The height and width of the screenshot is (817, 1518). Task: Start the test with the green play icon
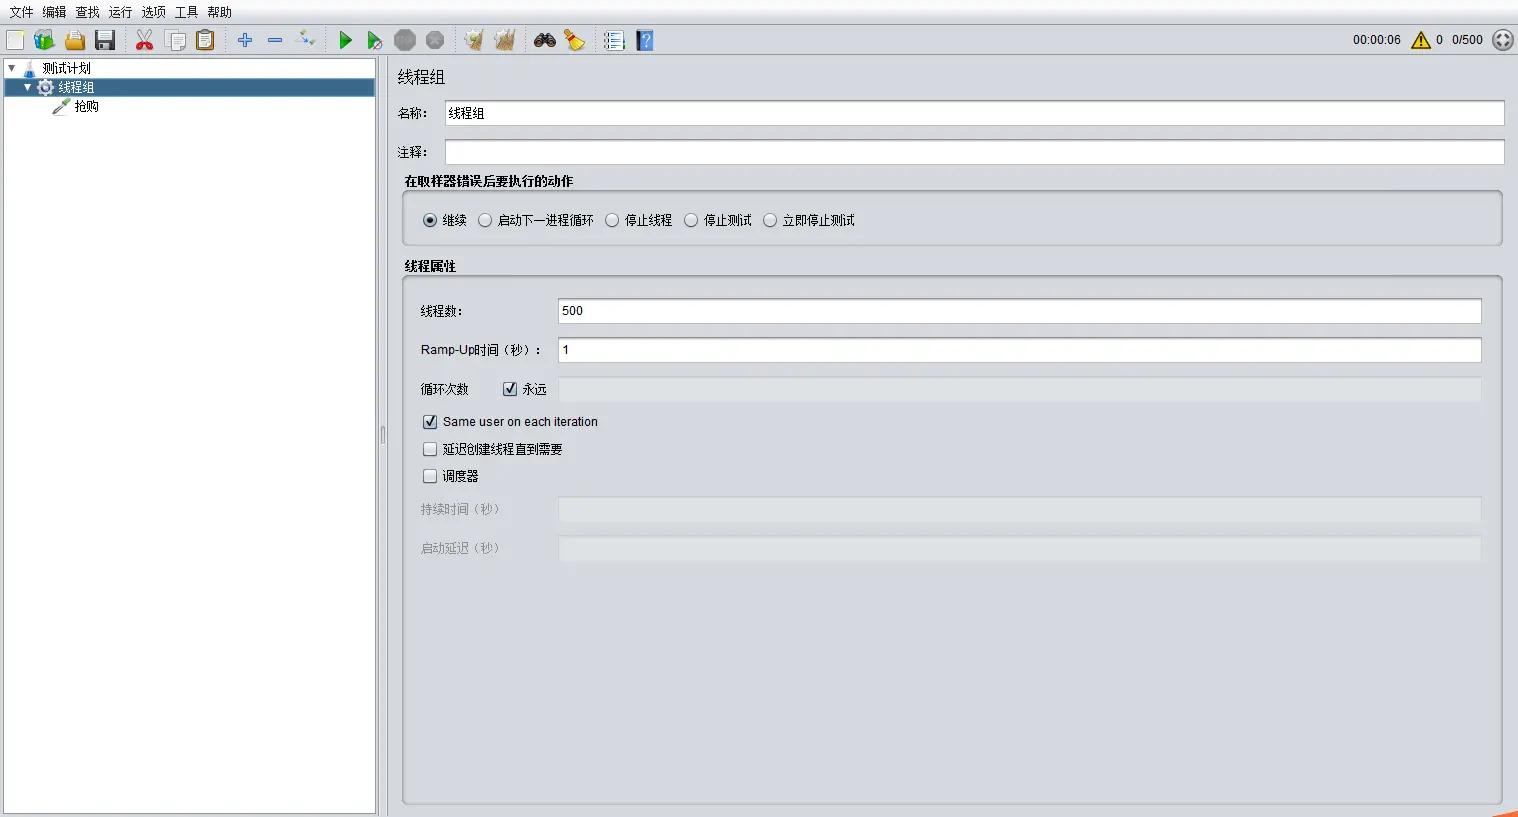pyautogui.click(x=345, y=40)
